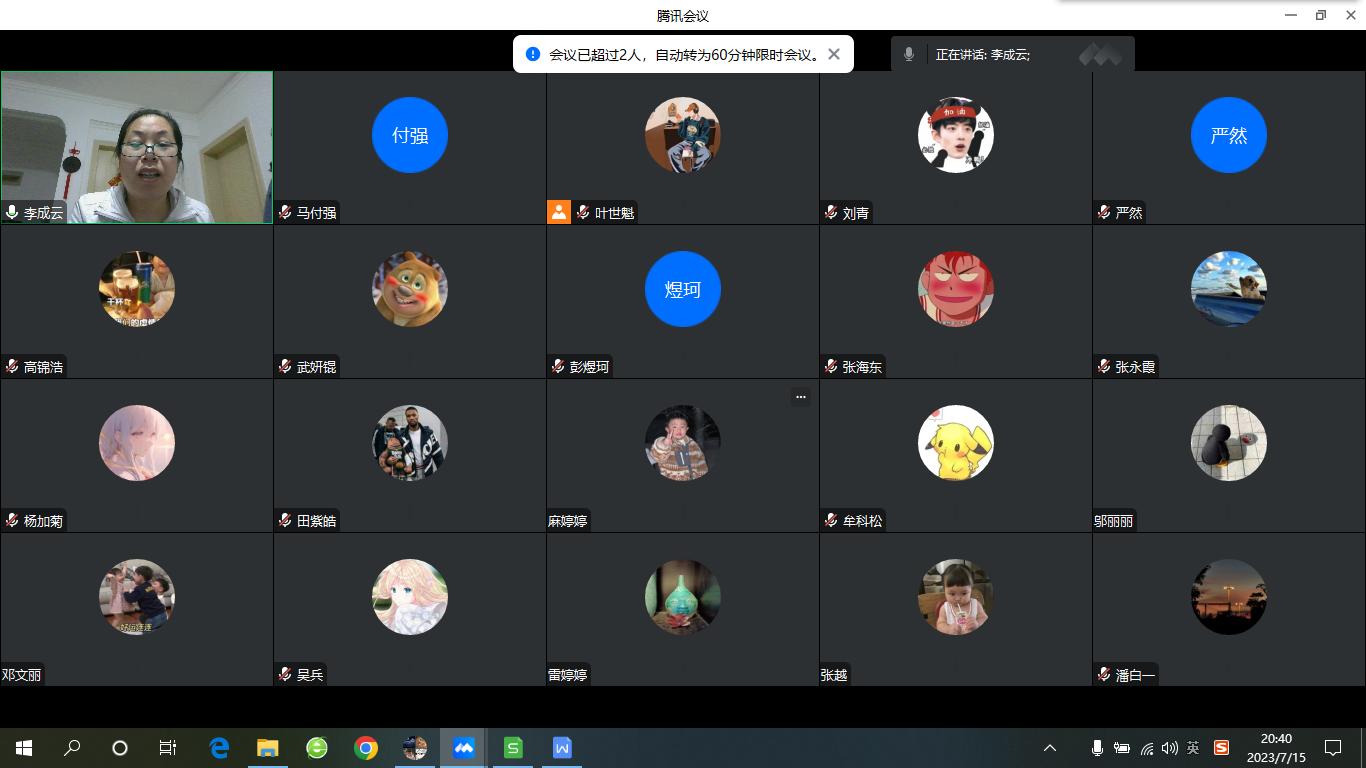Click the muted mic icon next to 马付强
The width and height of the screenshot is (1366, 768).
[x=285, y=212]
